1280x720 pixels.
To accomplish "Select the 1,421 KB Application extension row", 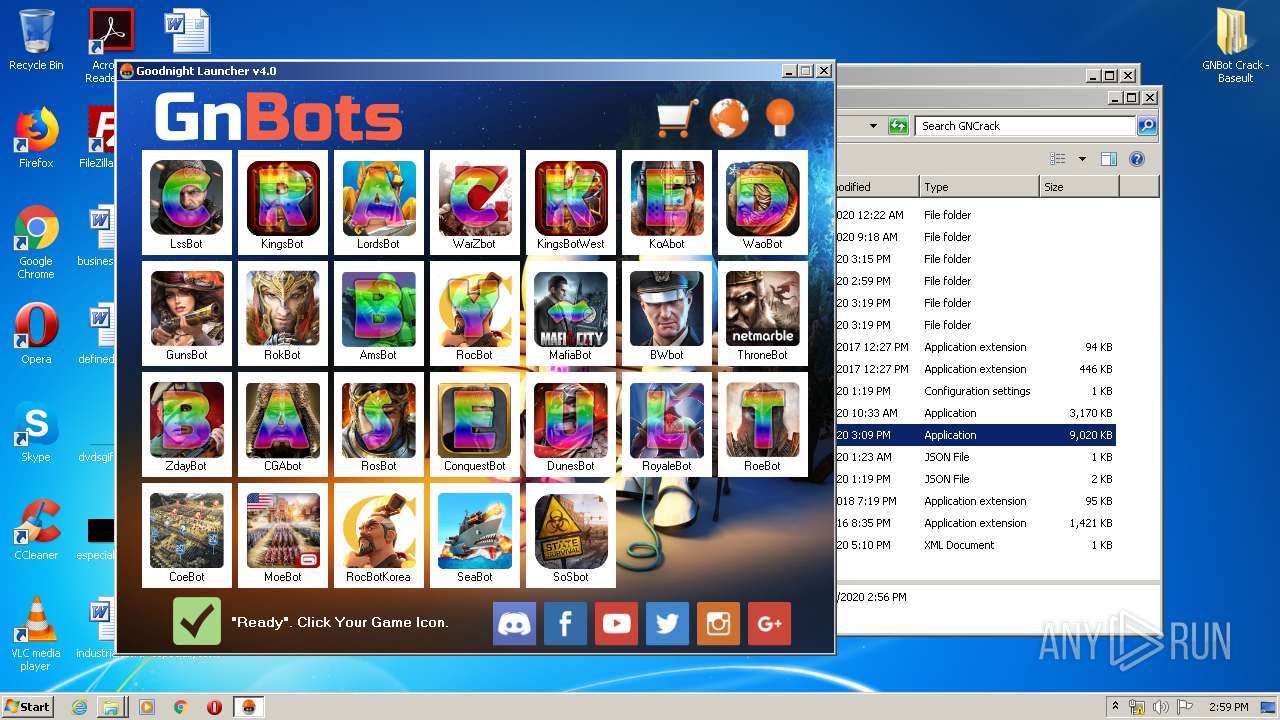I will click(975, 523).
